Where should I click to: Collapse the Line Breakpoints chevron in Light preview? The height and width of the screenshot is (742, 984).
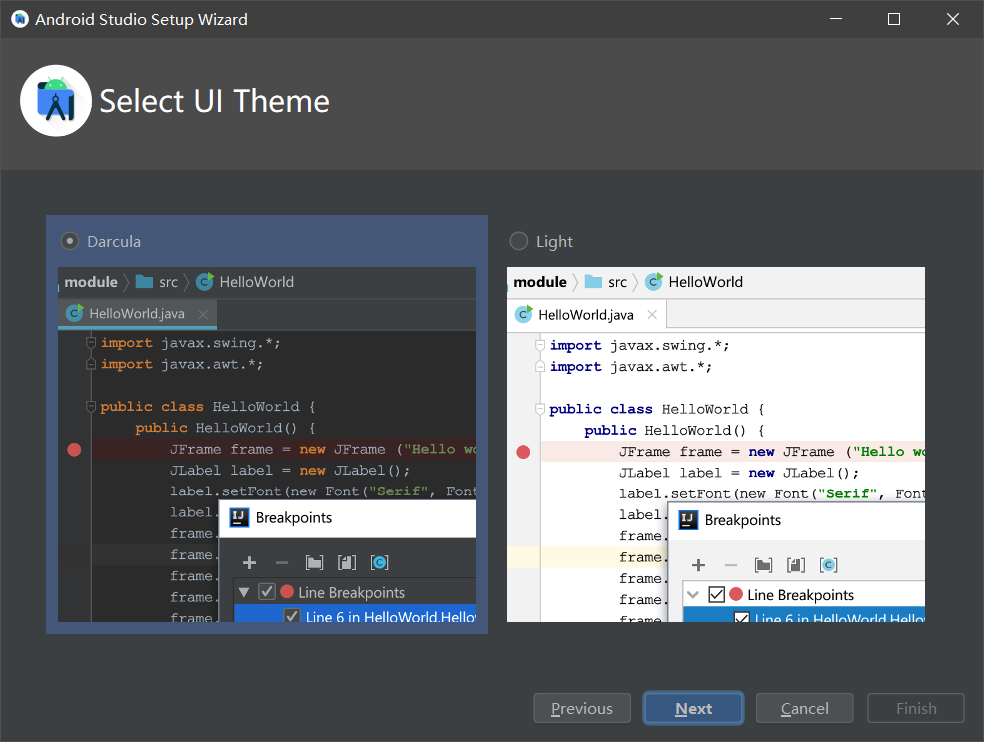point(694,594)
